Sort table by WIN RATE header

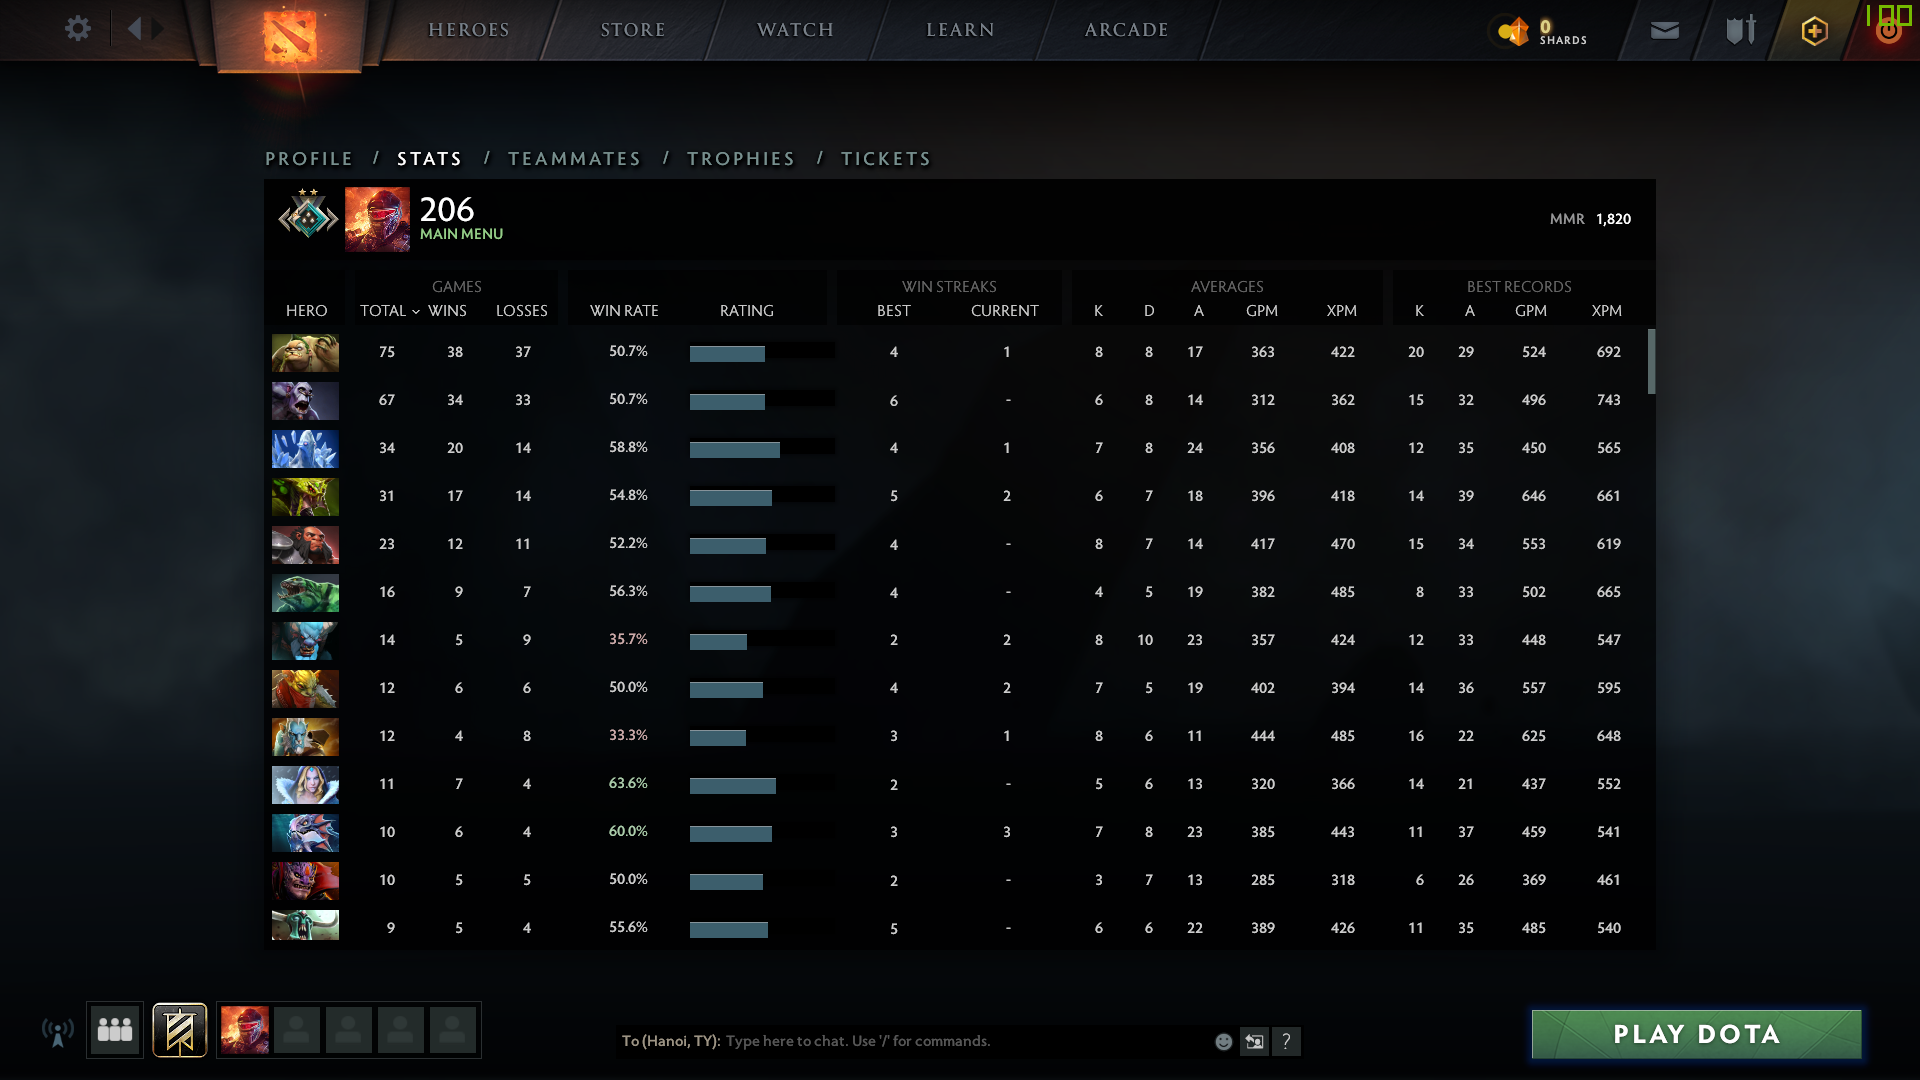coord(624,311)
